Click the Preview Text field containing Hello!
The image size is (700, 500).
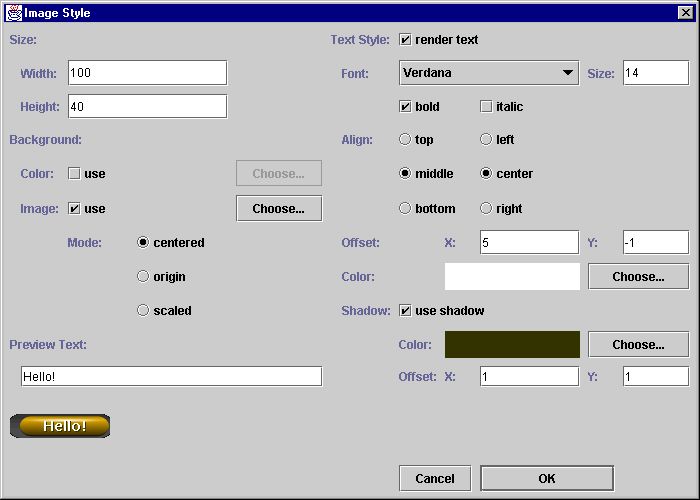coord(171,376)
